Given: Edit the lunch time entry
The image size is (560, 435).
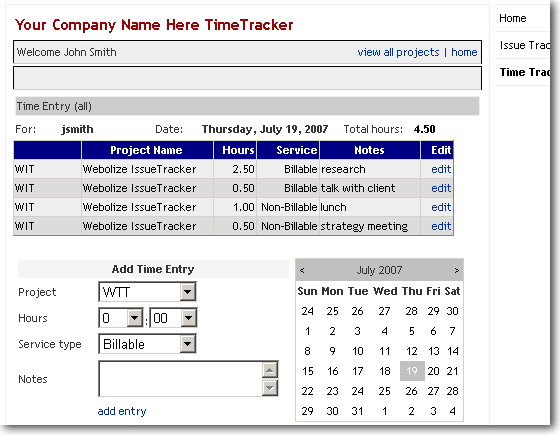Looking at the screenshot, I should point(441,207).
